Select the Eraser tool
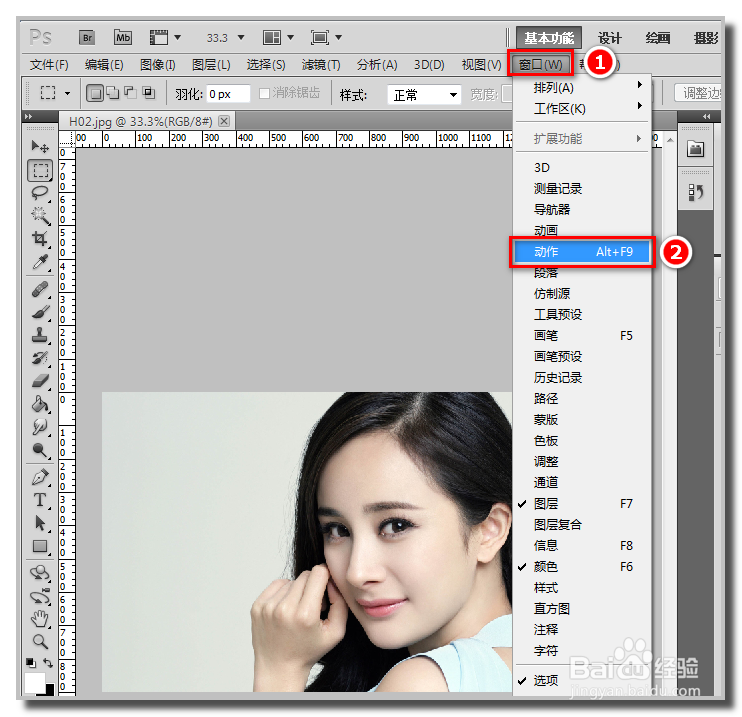 (x=40, y=381)
